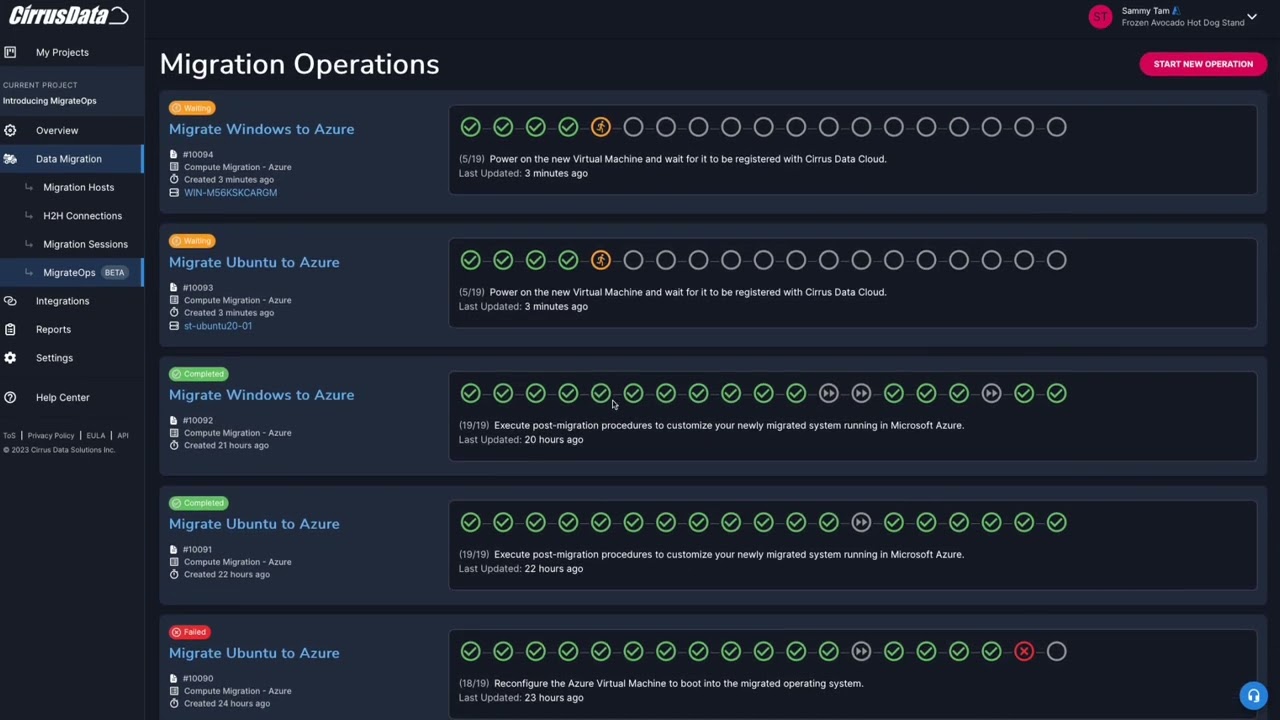The width and height of the screenshot is (1280, 720).
Task: Click START NEW OPERATION button
Action: coord(1203,64)
